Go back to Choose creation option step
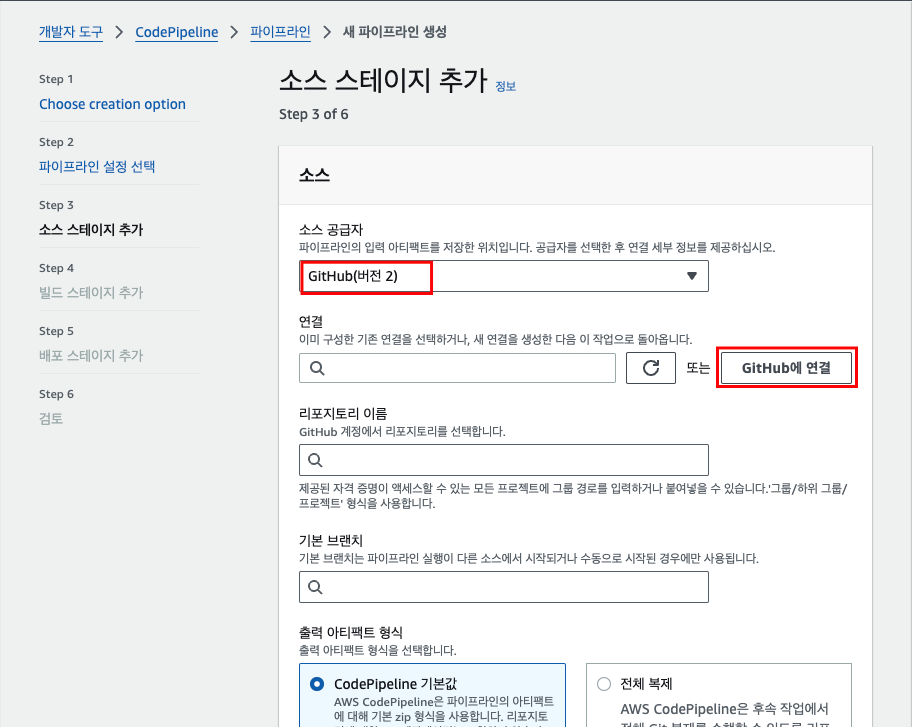The height and width of the screenshot is (727, 912). tap(112, 104)
